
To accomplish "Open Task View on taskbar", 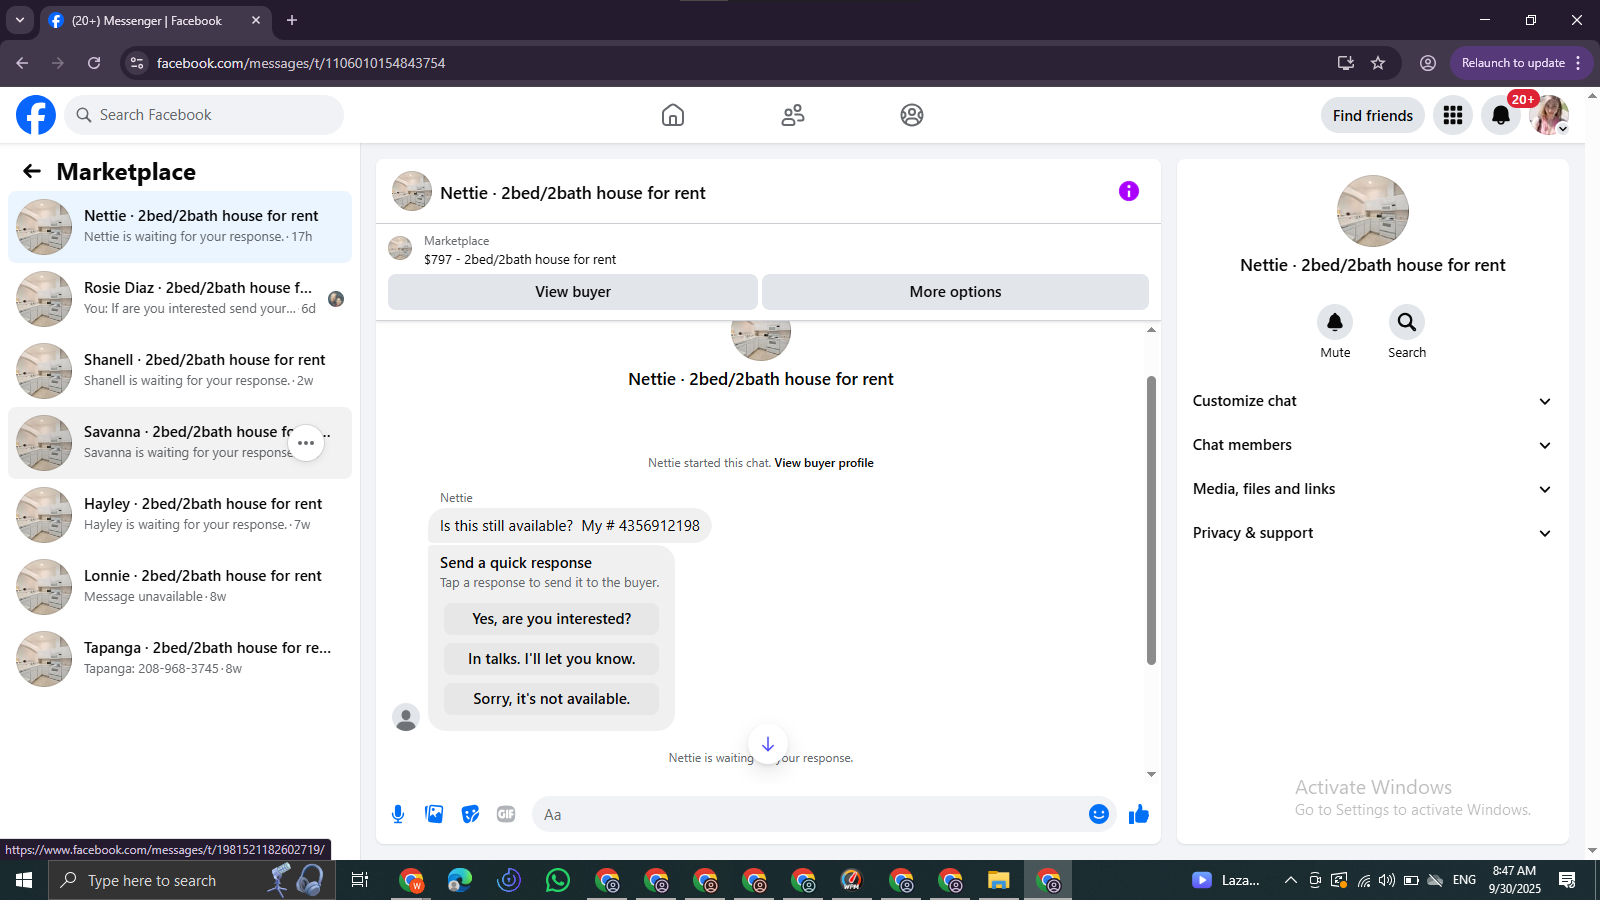I will pyautogui.click(x=360, y=880).
